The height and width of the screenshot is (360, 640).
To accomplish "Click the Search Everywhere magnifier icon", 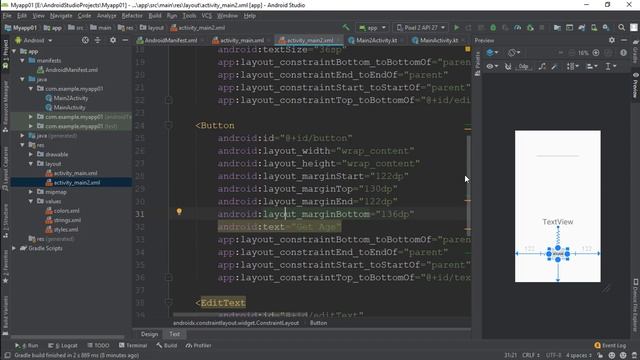I will [621, 28].
